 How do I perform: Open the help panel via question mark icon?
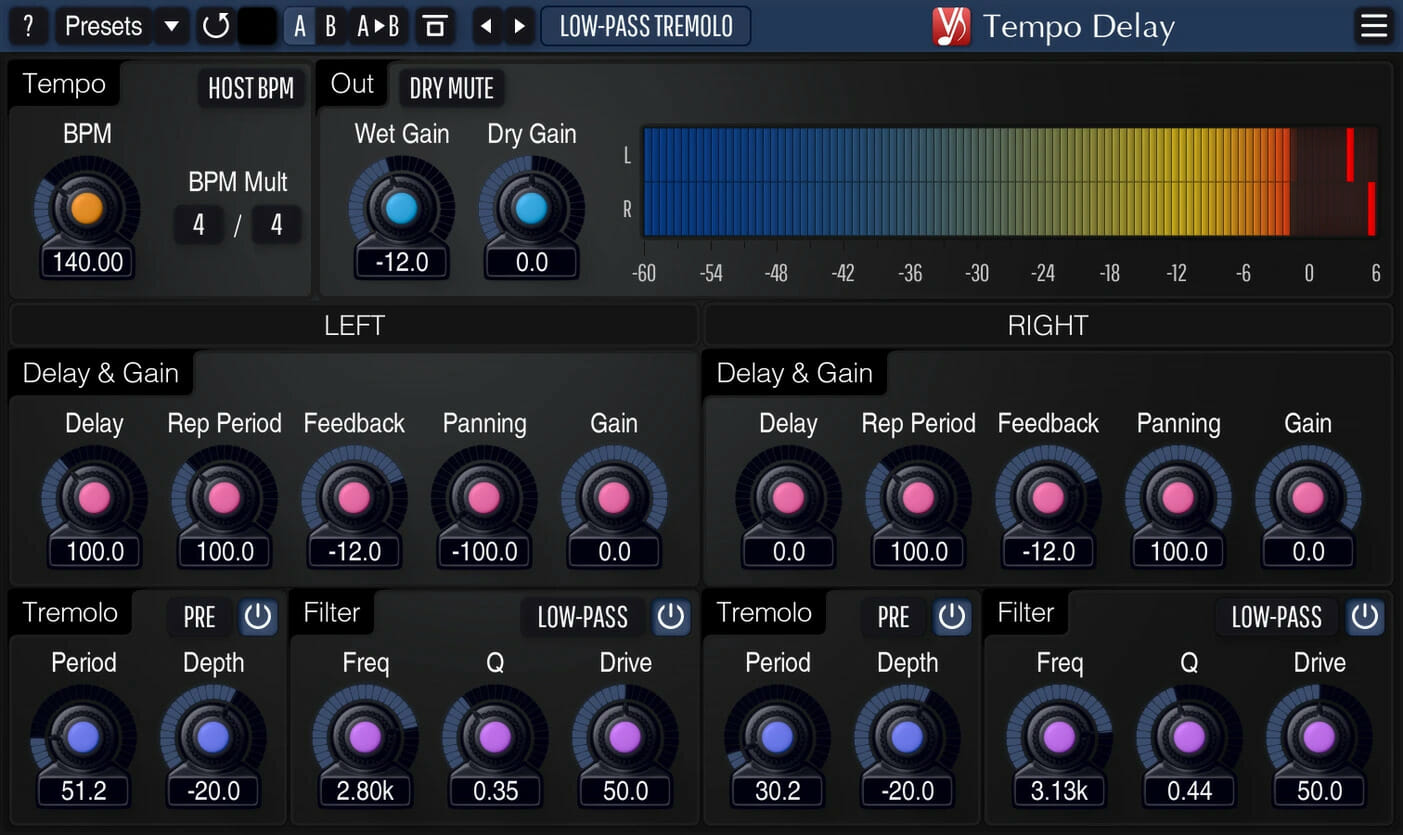[x=27, y=26]
